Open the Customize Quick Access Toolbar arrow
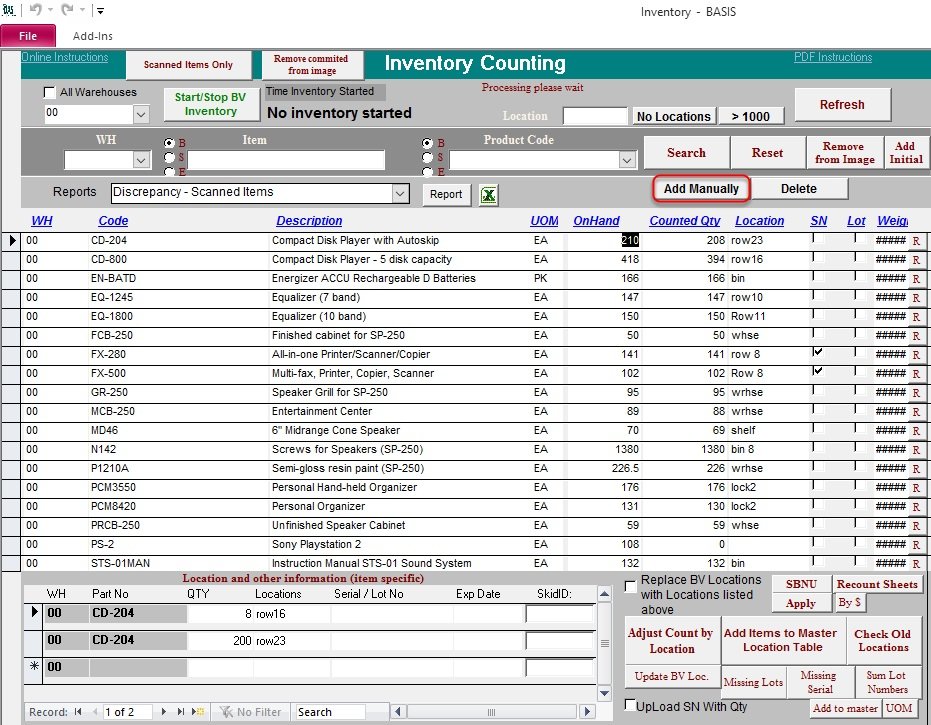Image resolution: width=931 pixels, height=725 pixels. click(x=100, y=12)
